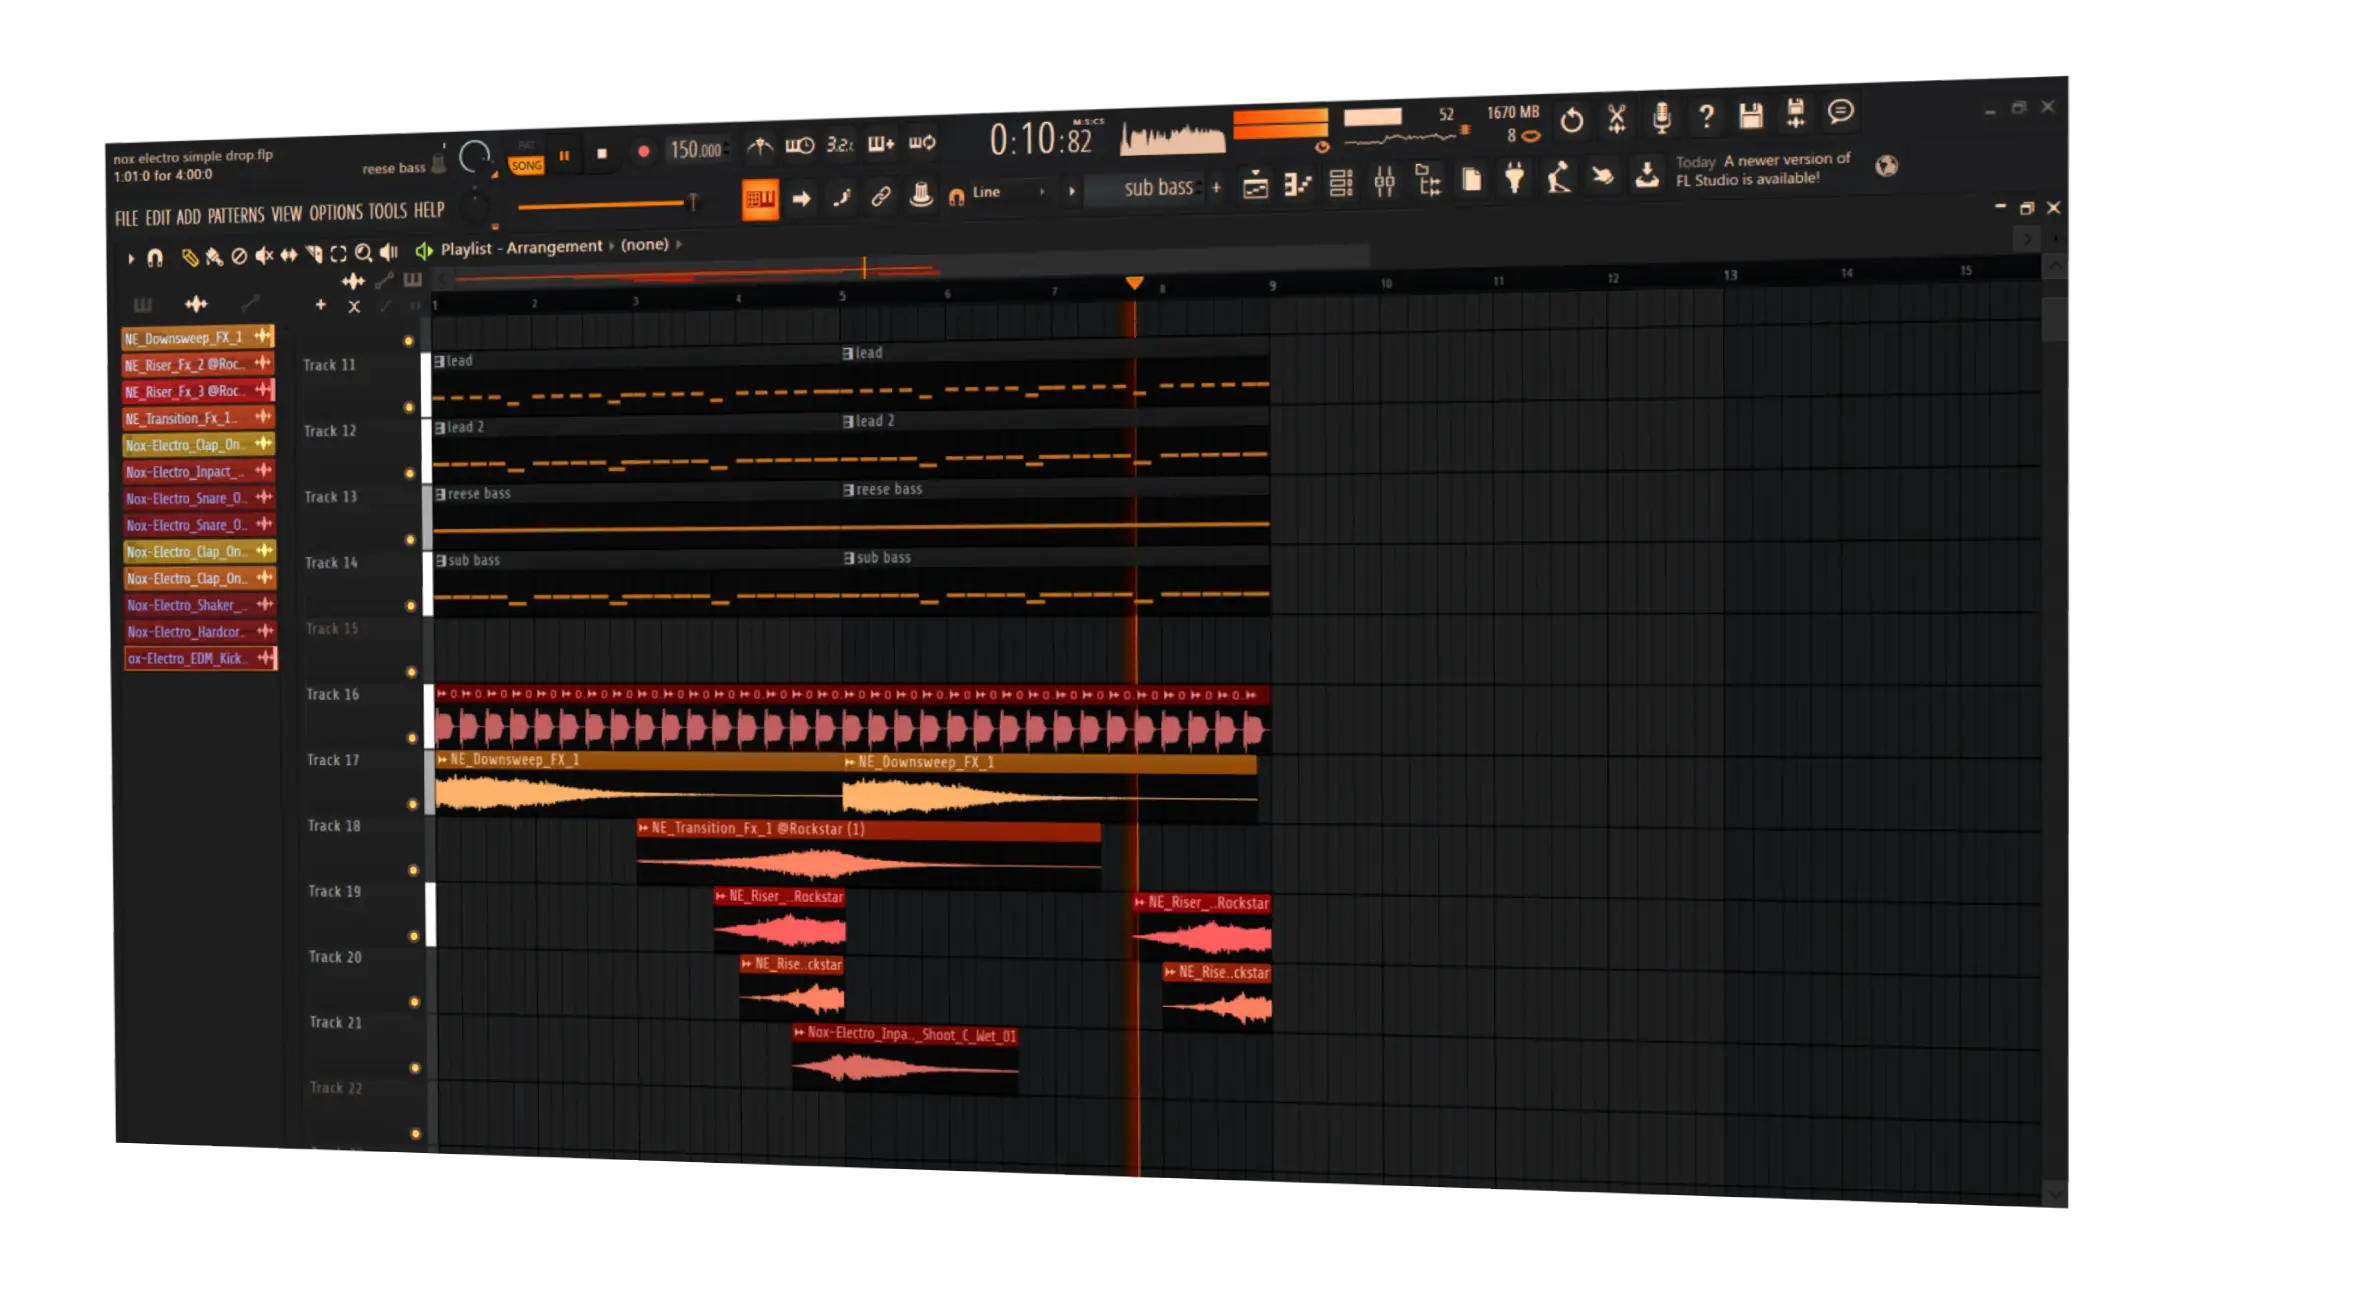Open the tempo tapper icon

point(1558,178)
